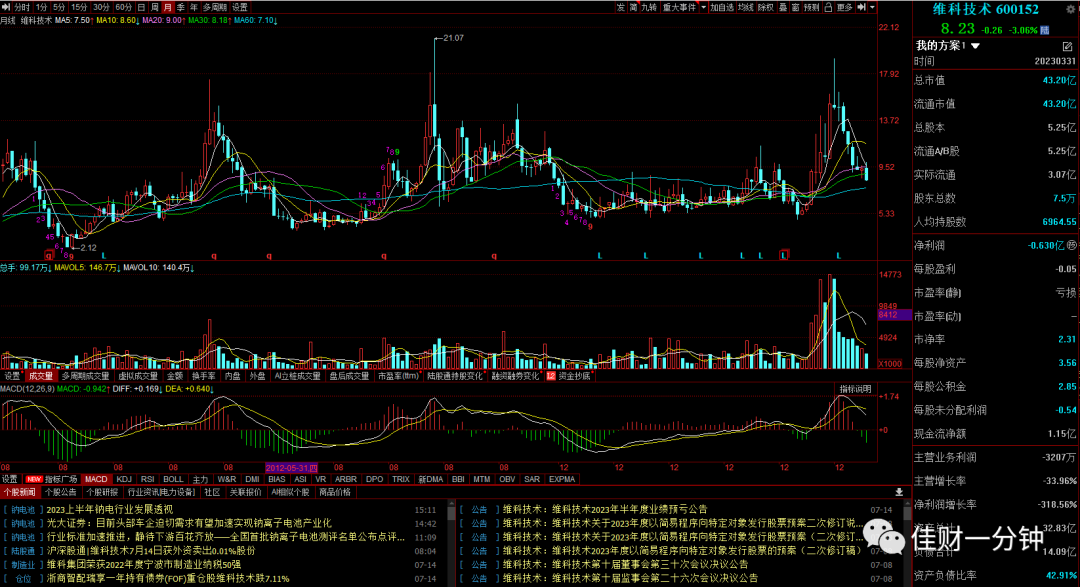This screenshot has height=587, width=1080.
Task: Open the 重大事件 button
Action: (679, 7)
